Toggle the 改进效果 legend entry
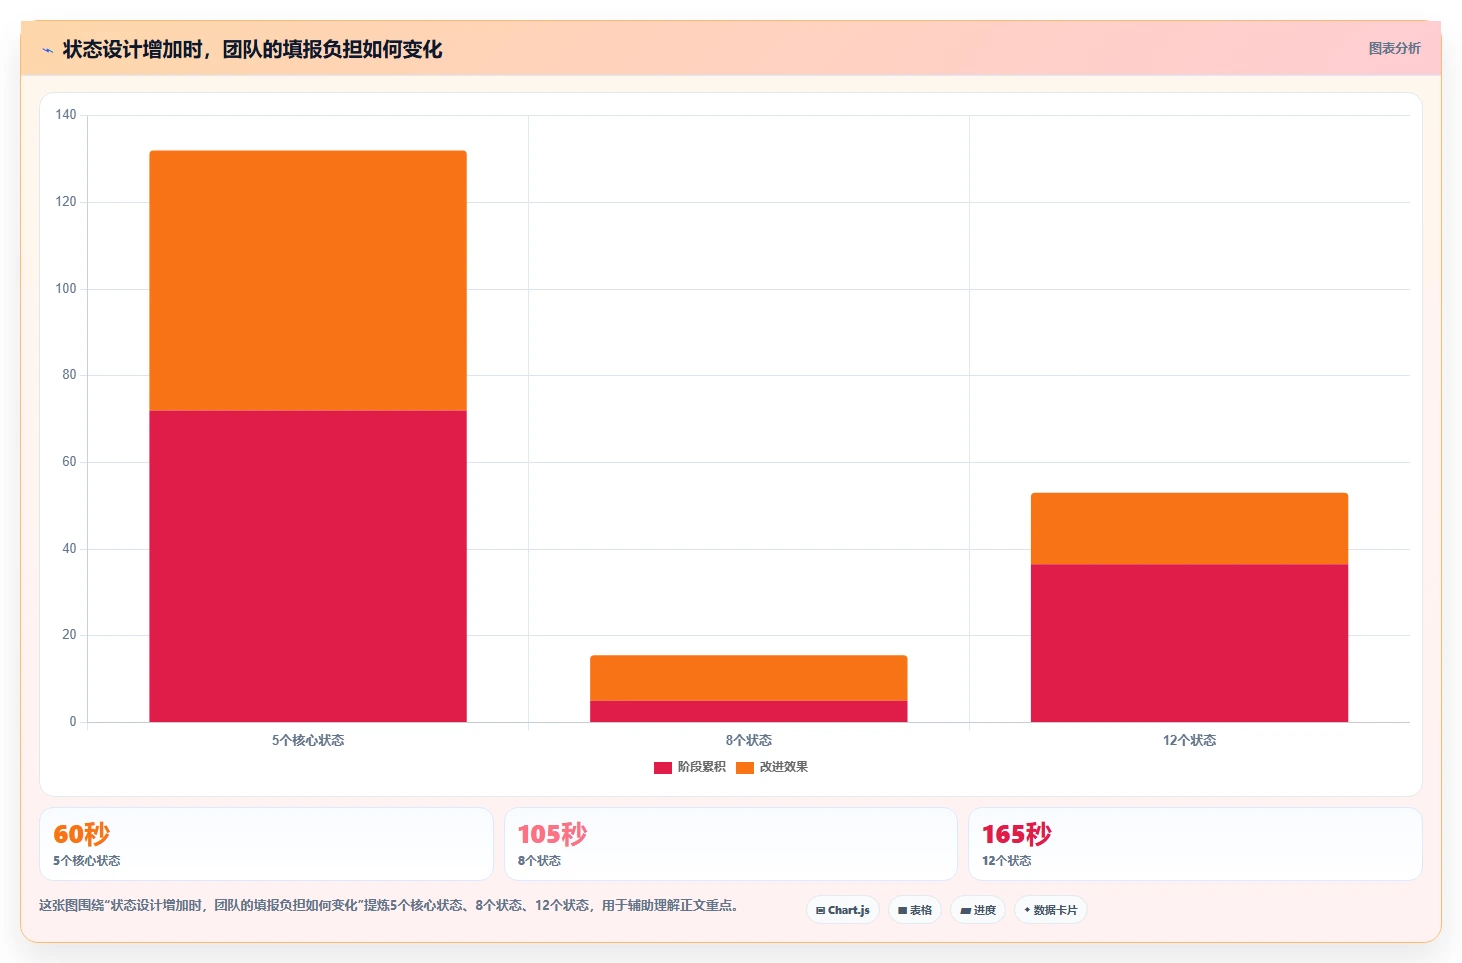The height and width of the screenshot is (963, 1462). click(x=772, y=767)
